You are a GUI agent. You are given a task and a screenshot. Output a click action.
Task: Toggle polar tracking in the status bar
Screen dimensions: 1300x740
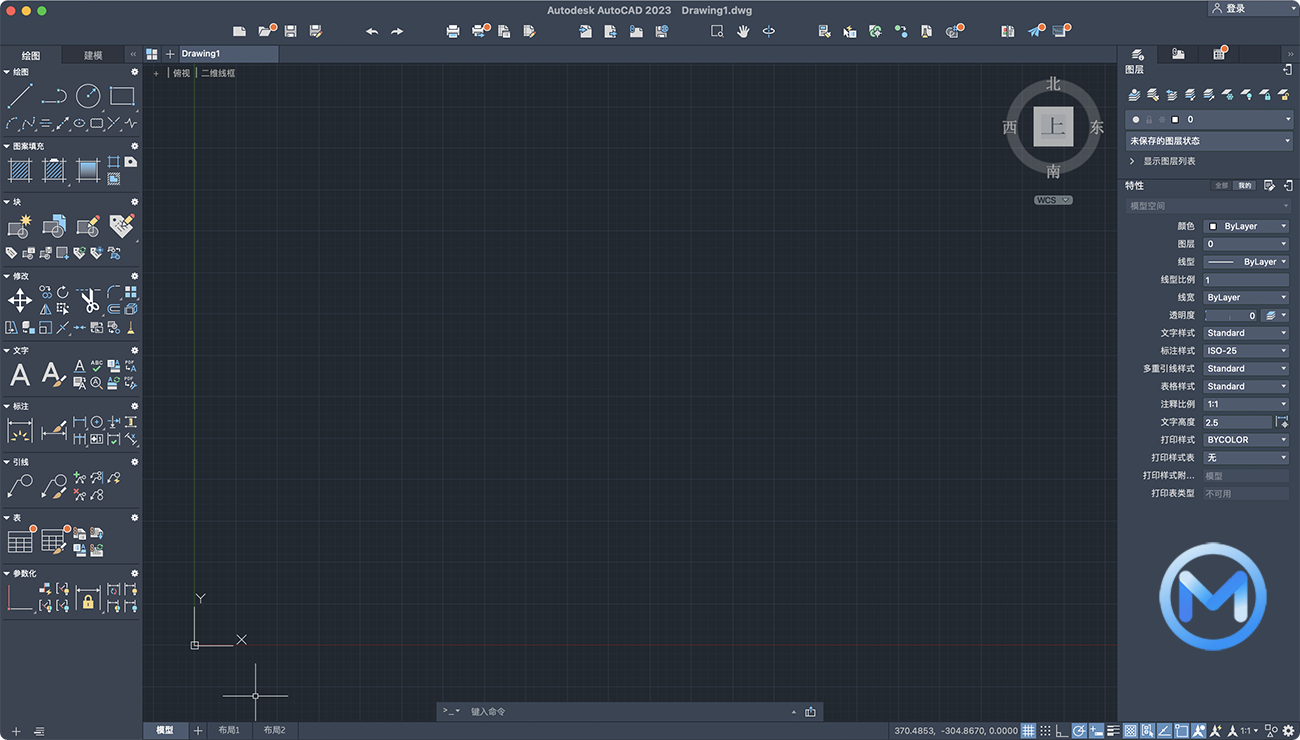[1079, 731]
